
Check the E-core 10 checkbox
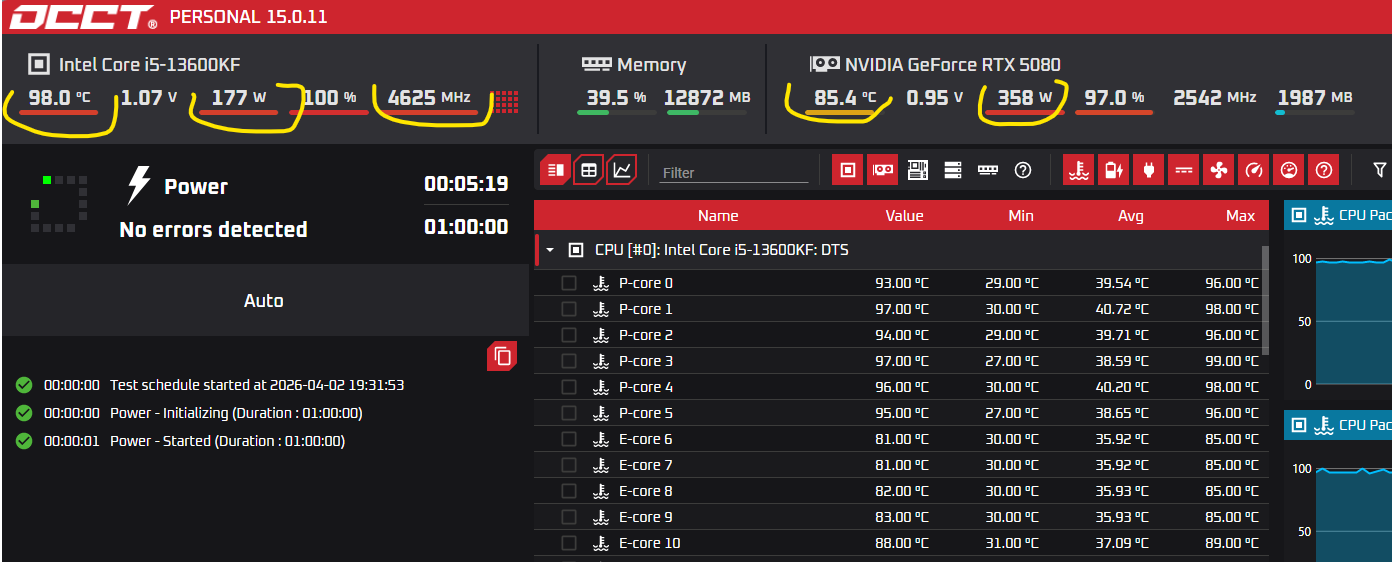click(x=569, y=543)
